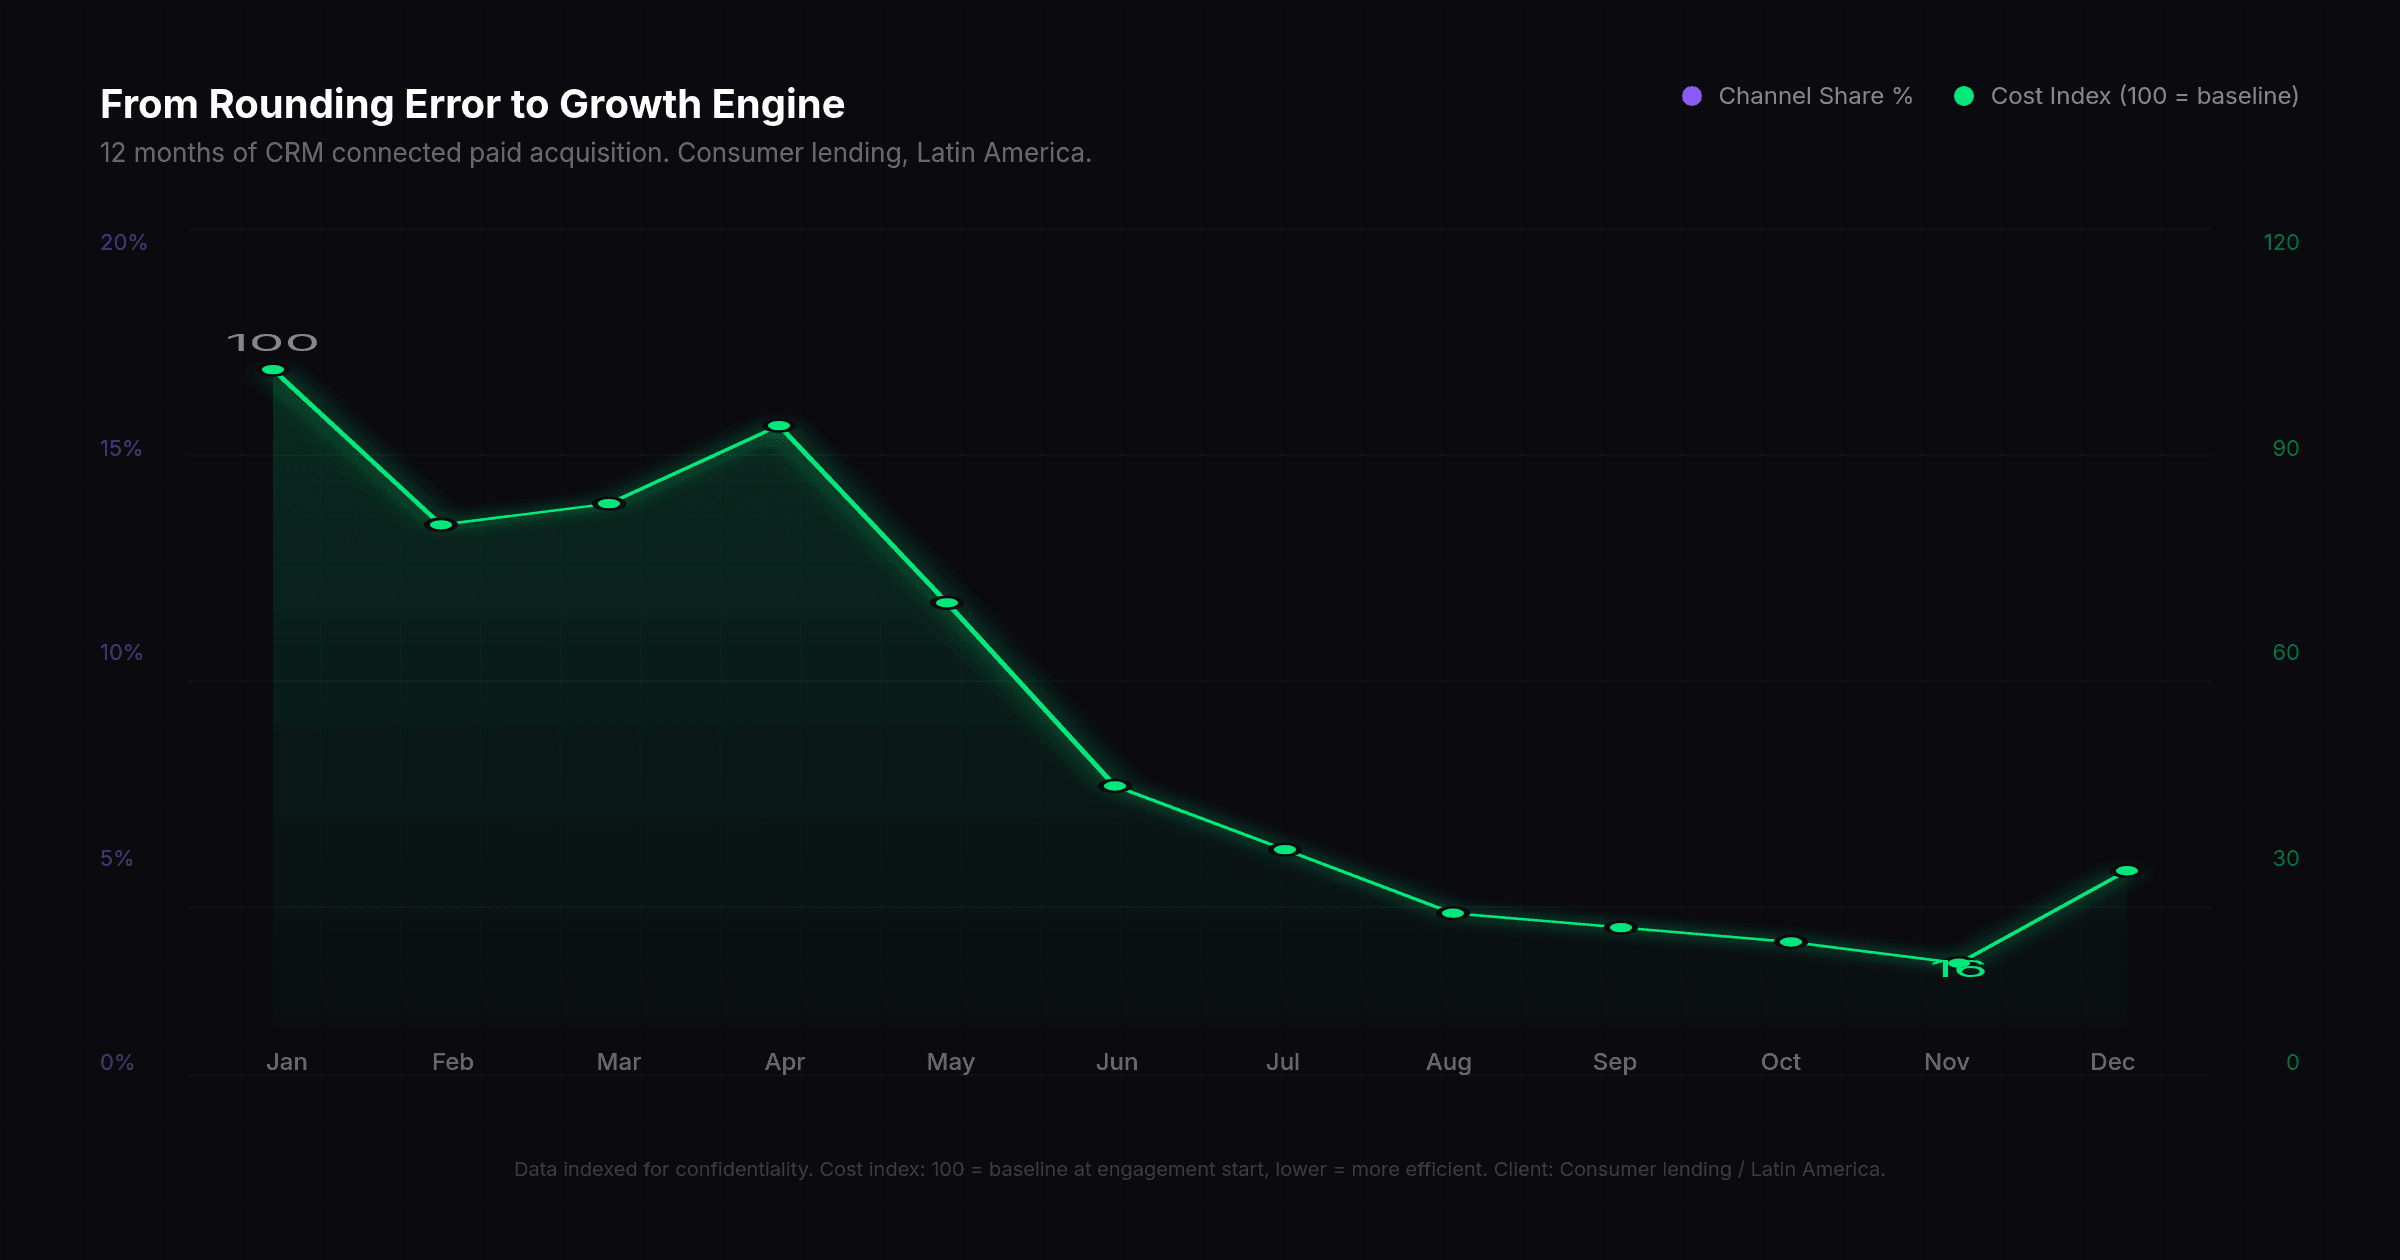The width and height of the screenshot is (2400, 1260).
Task: Select the November lowest data point
Action: (x=1959, y=963)
